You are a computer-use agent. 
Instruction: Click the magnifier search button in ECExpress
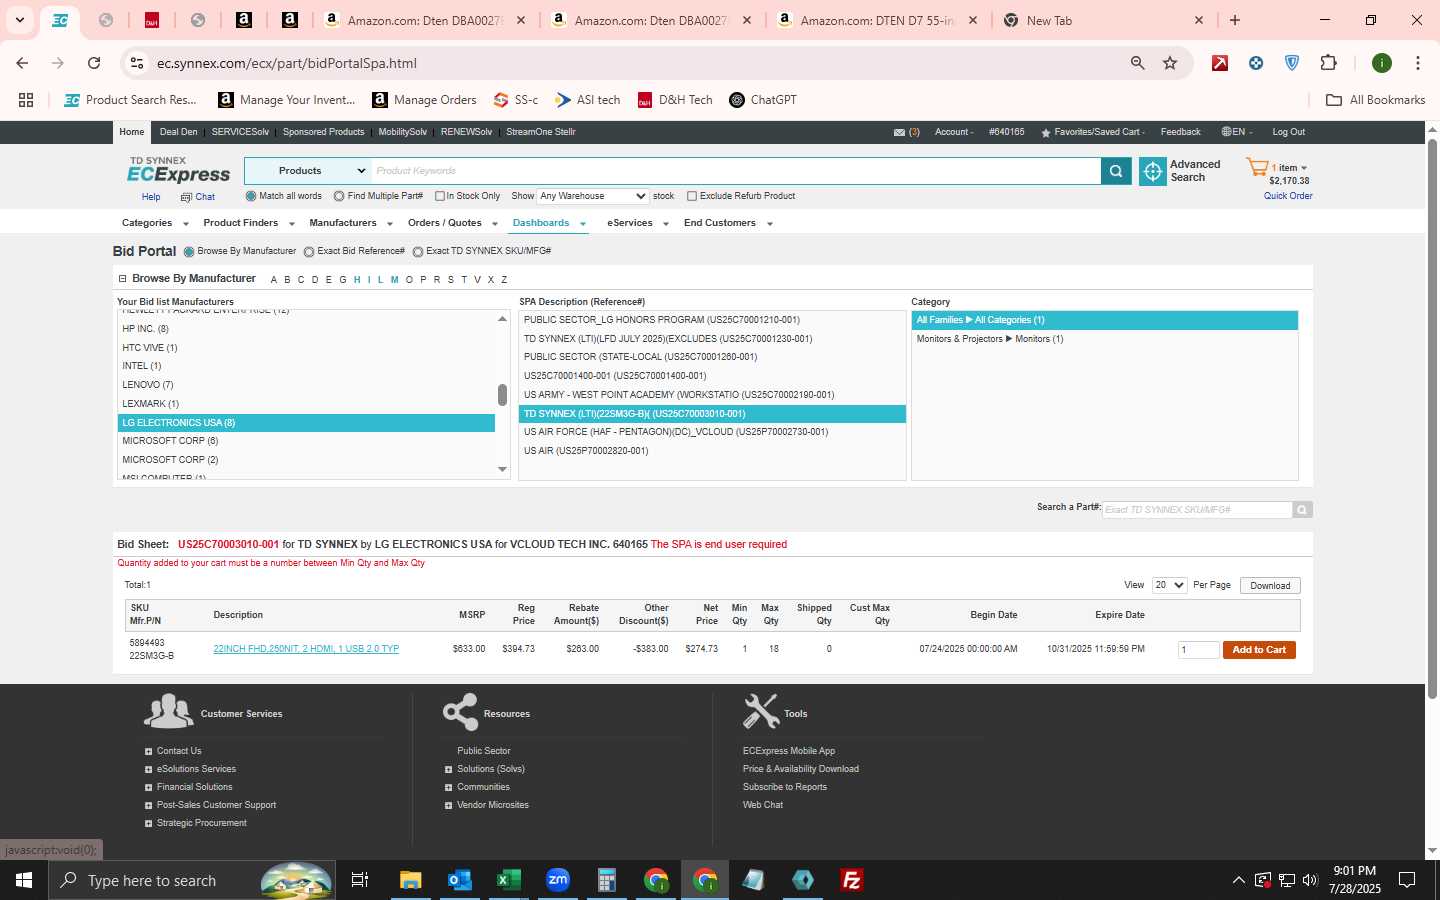tap(1116, 171)
